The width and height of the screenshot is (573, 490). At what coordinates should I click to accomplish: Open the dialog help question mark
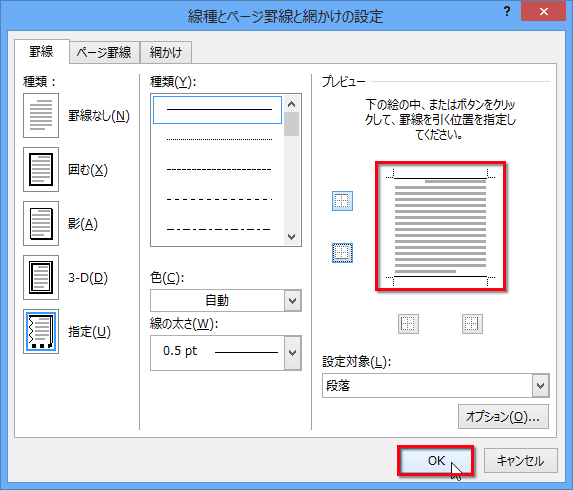click(x=507, y=12)
